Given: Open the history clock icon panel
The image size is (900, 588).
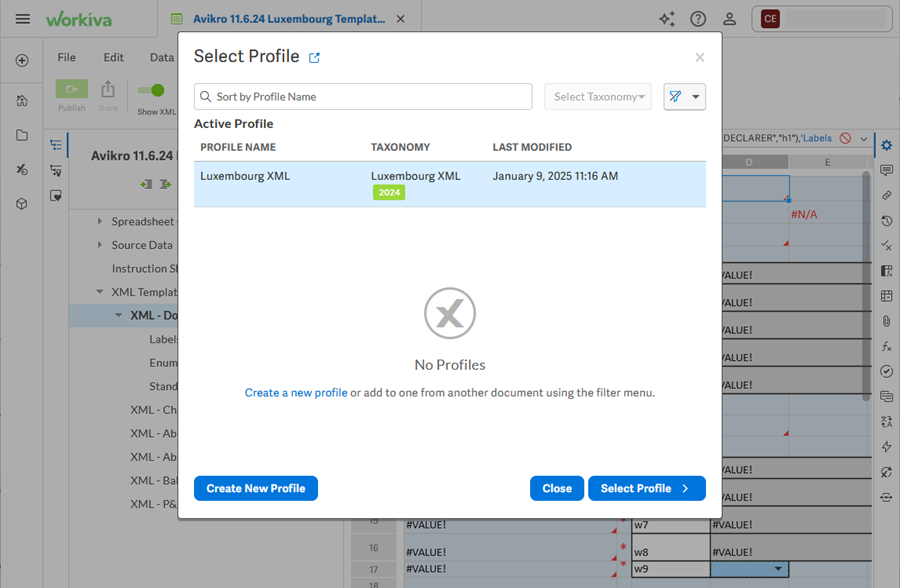Looking at the screenshot, I should [887, 220].
